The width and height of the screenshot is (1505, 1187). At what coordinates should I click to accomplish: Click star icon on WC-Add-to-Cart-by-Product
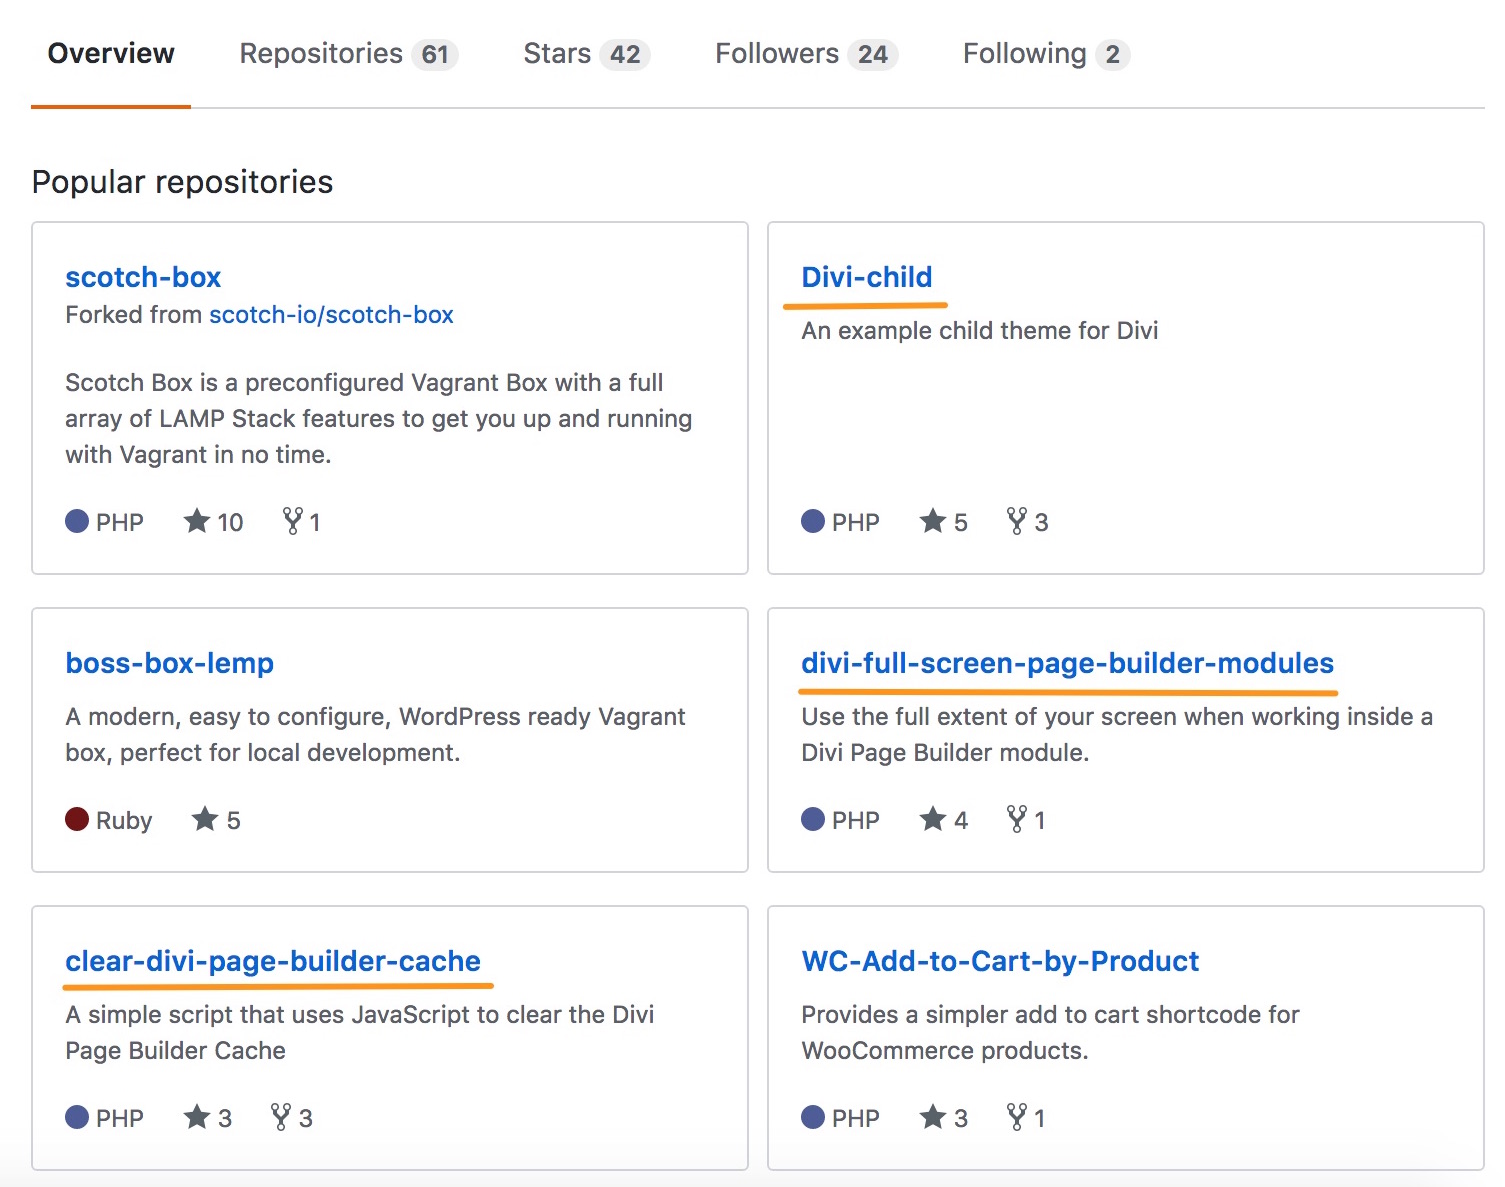click(933, 1117)
